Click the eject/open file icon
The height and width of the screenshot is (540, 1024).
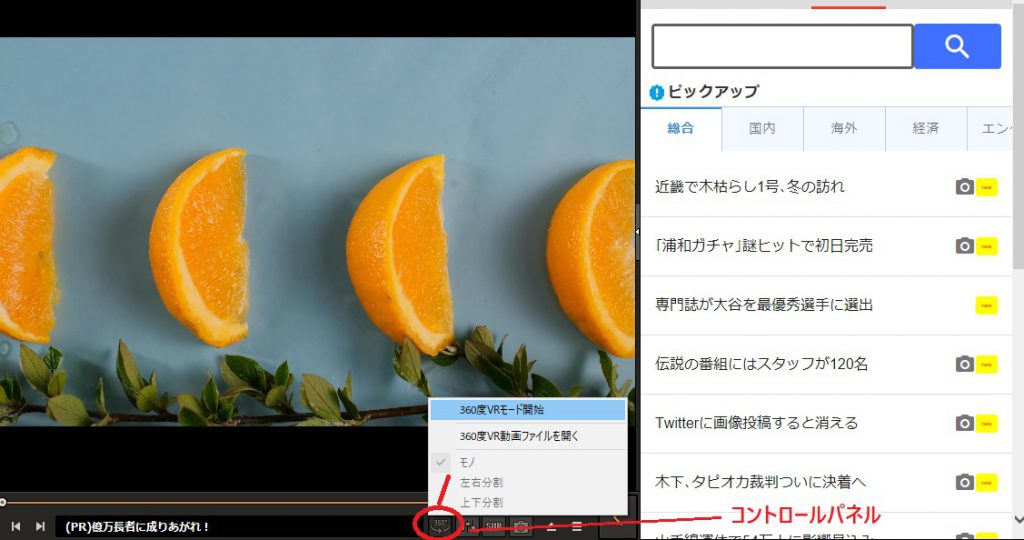click(551, 526)
